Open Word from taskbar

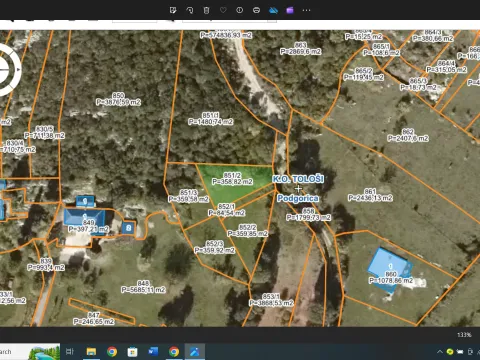[153, 351]
